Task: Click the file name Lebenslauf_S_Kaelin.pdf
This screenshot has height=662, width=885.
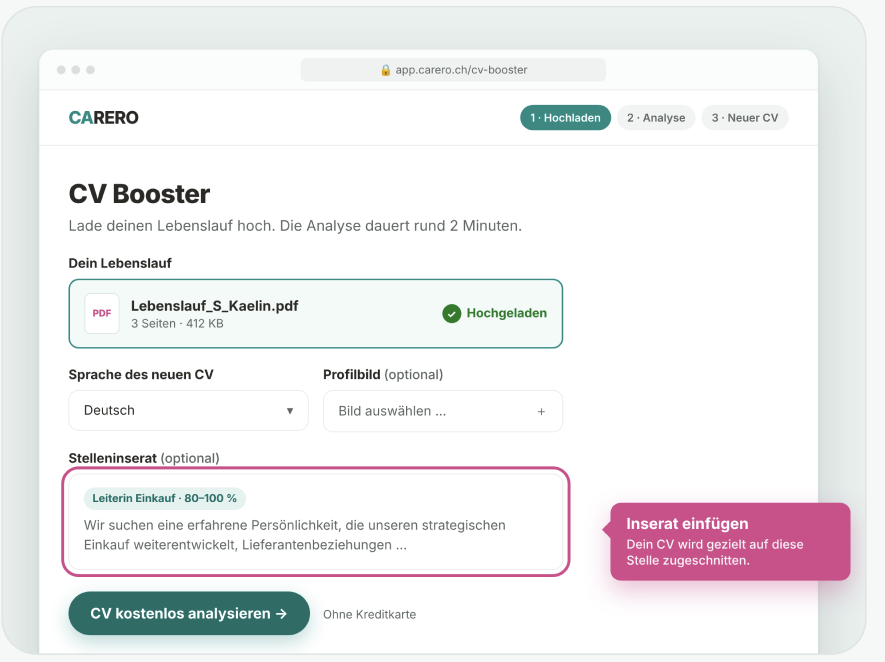Action: click(214, 306)
